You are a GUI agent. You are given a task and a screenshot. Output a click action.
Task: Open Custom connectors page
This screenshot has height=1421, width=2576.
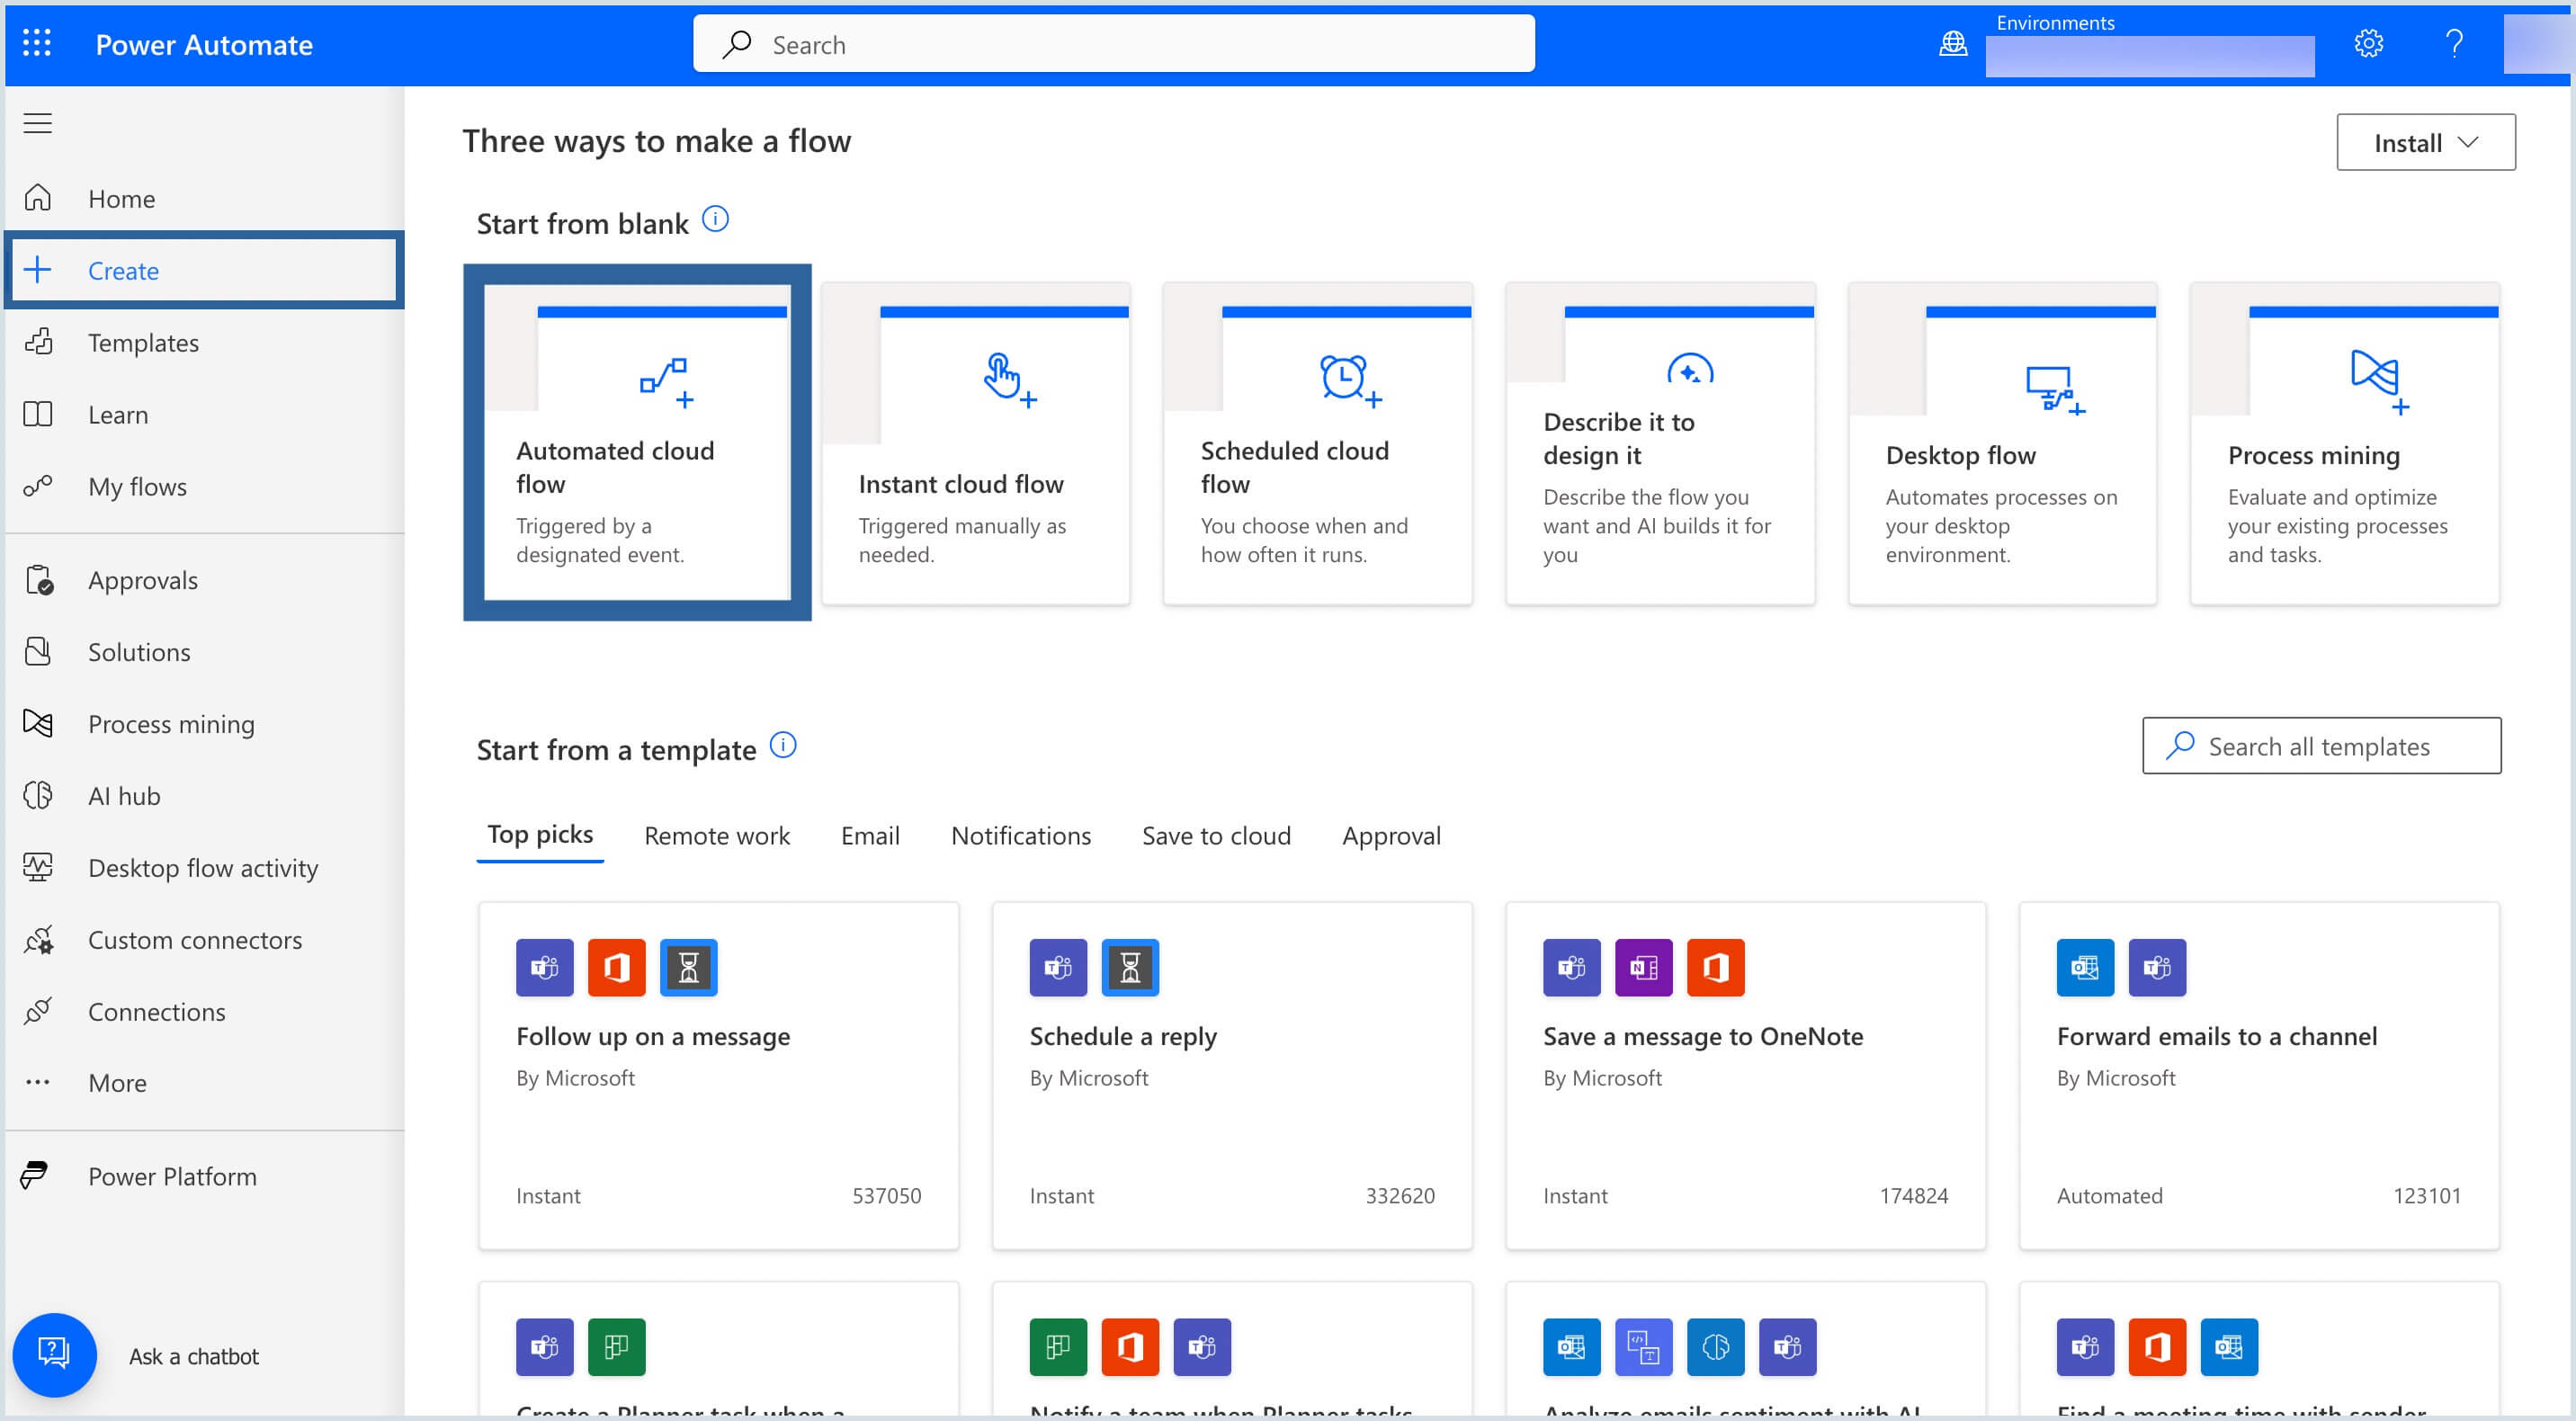194,940
